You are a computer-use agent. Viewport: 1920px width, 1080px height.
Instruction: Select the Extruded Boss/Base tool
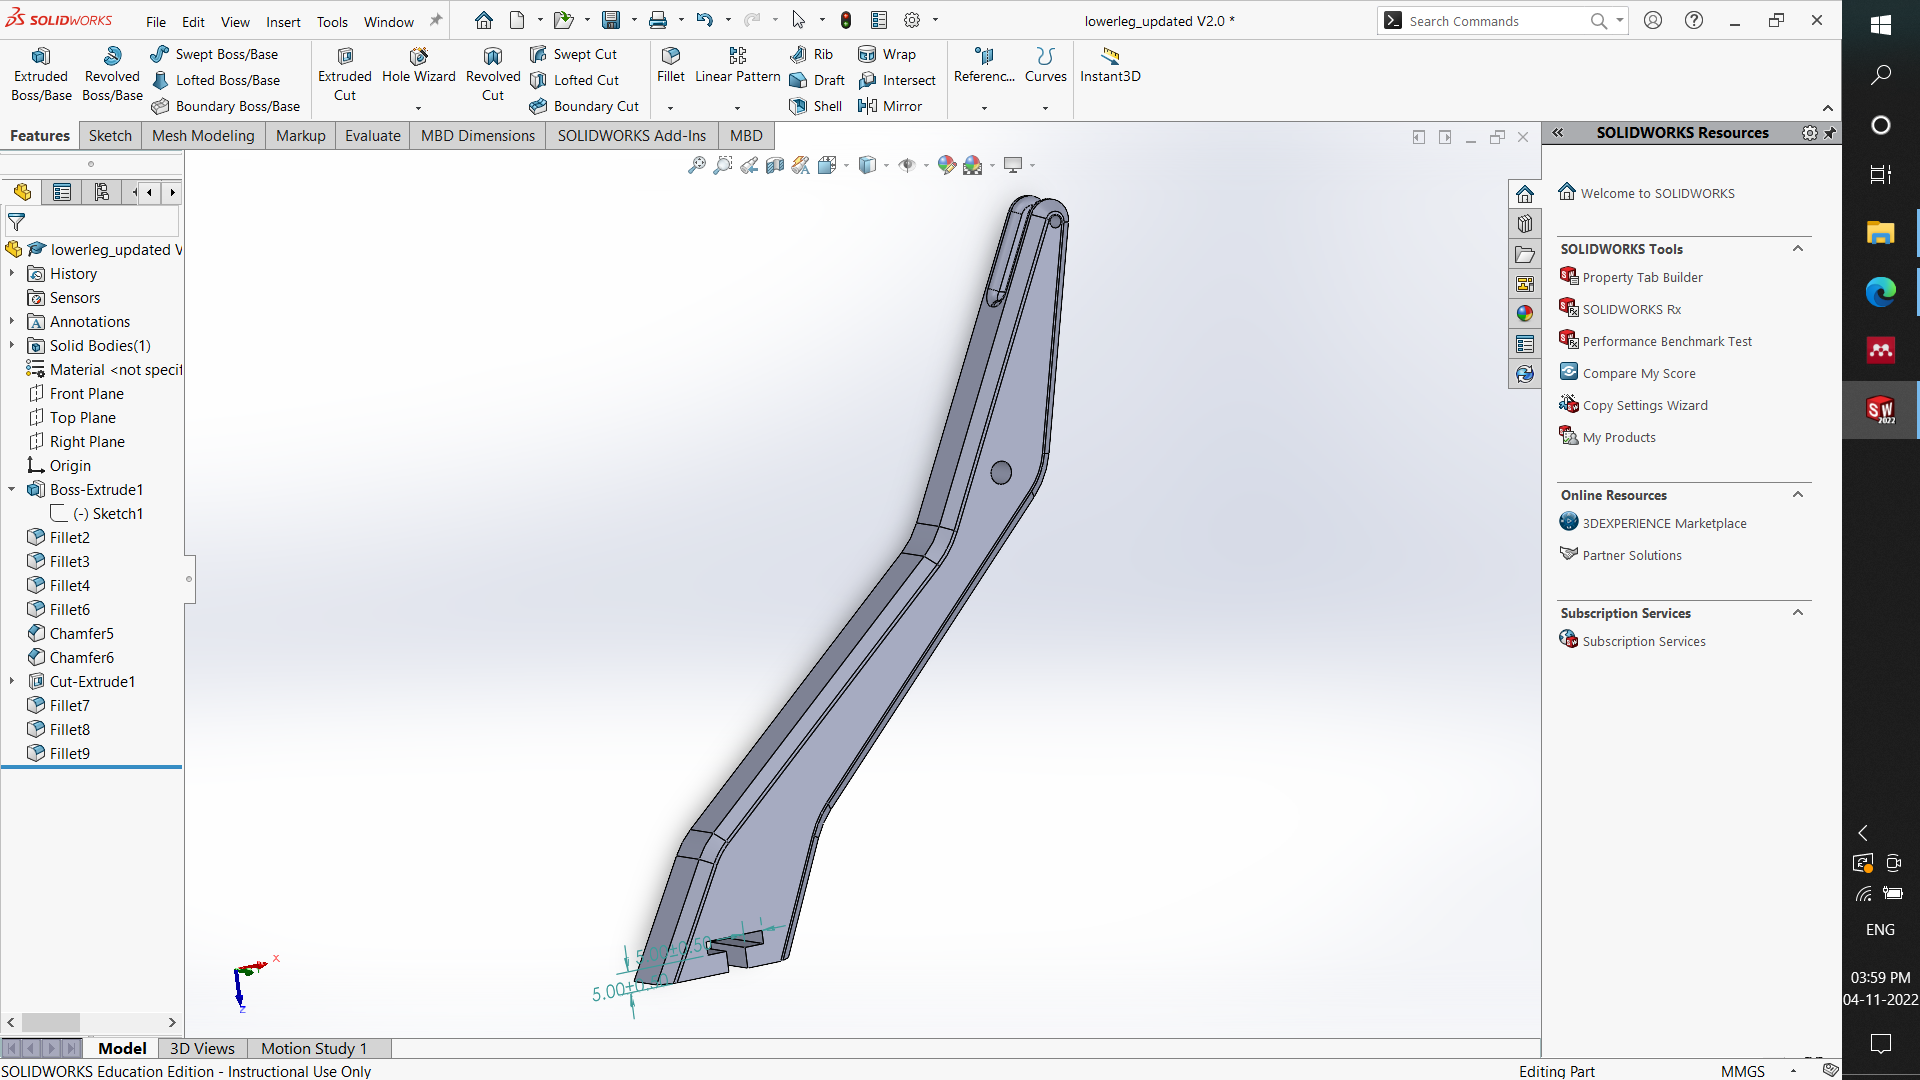[40, 72]
